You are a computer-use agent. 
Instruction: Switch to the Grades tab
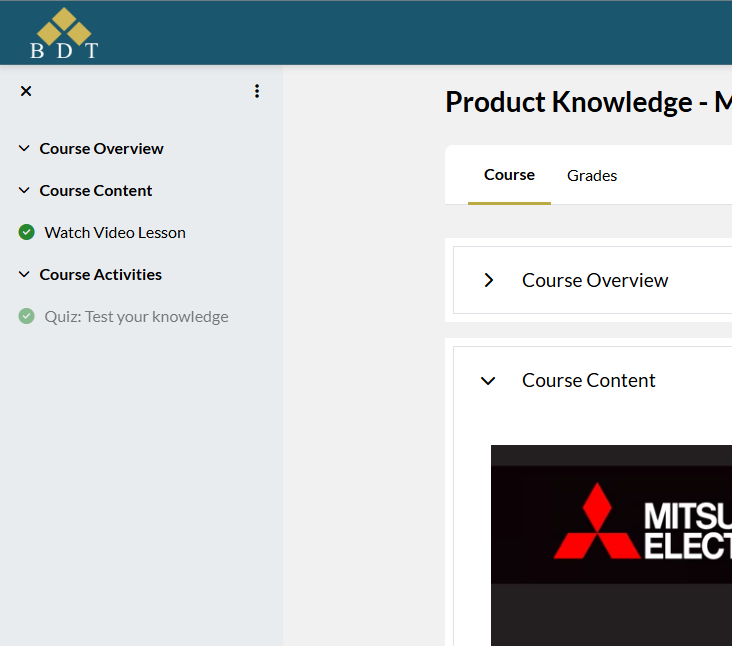tap(592, 176)
